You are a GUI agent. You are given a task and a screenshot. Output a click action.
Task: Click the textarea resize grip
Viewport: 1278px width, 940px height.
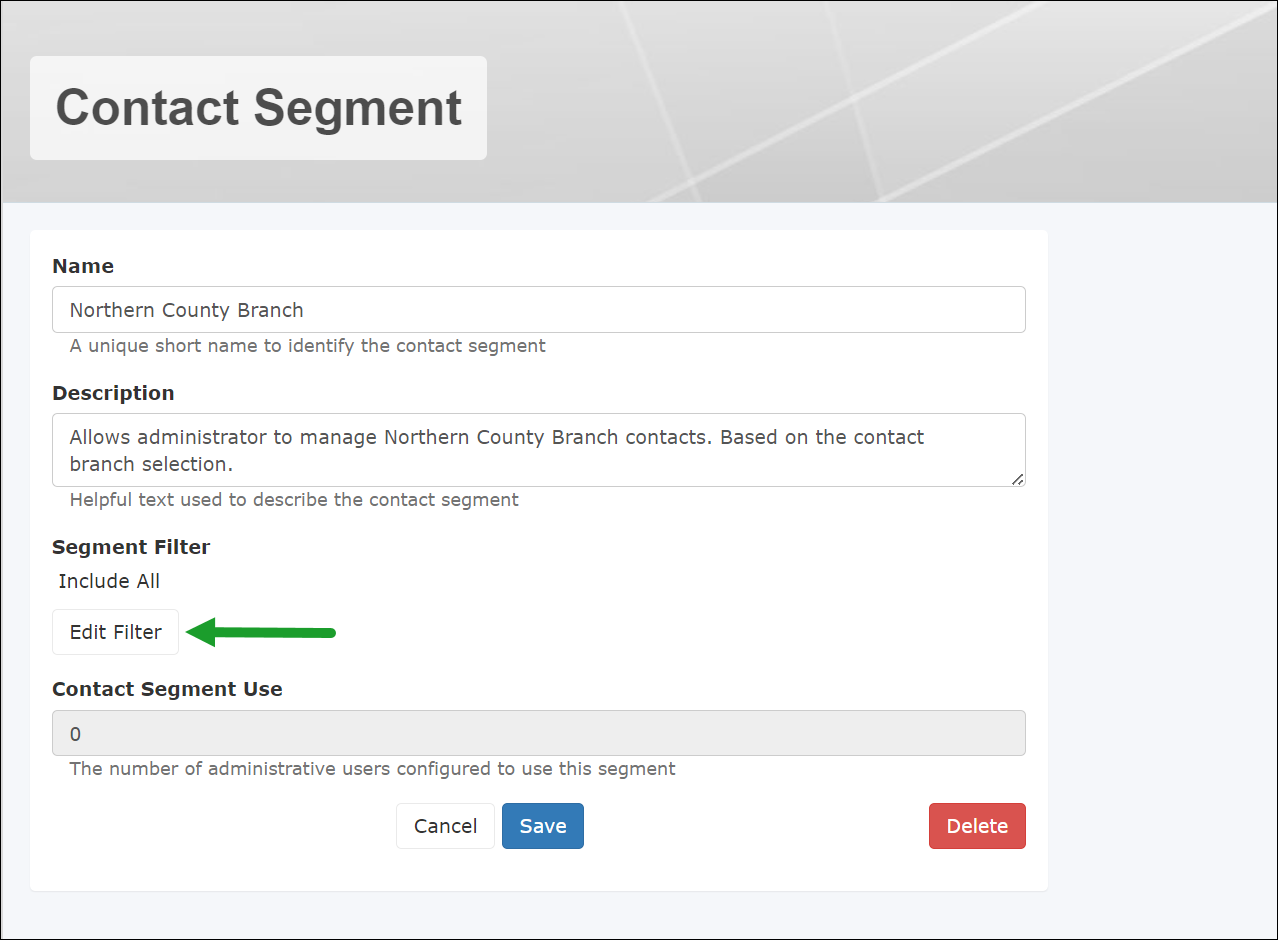point(1020,481)
